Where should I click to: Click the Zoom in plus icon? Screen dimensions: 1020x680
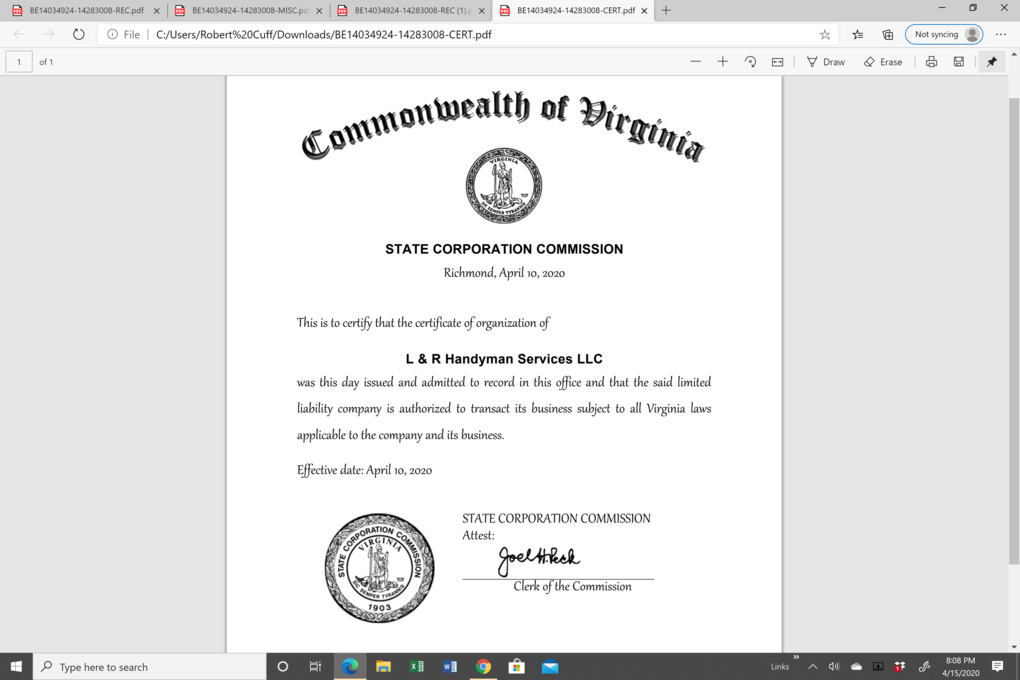(722, 61)
